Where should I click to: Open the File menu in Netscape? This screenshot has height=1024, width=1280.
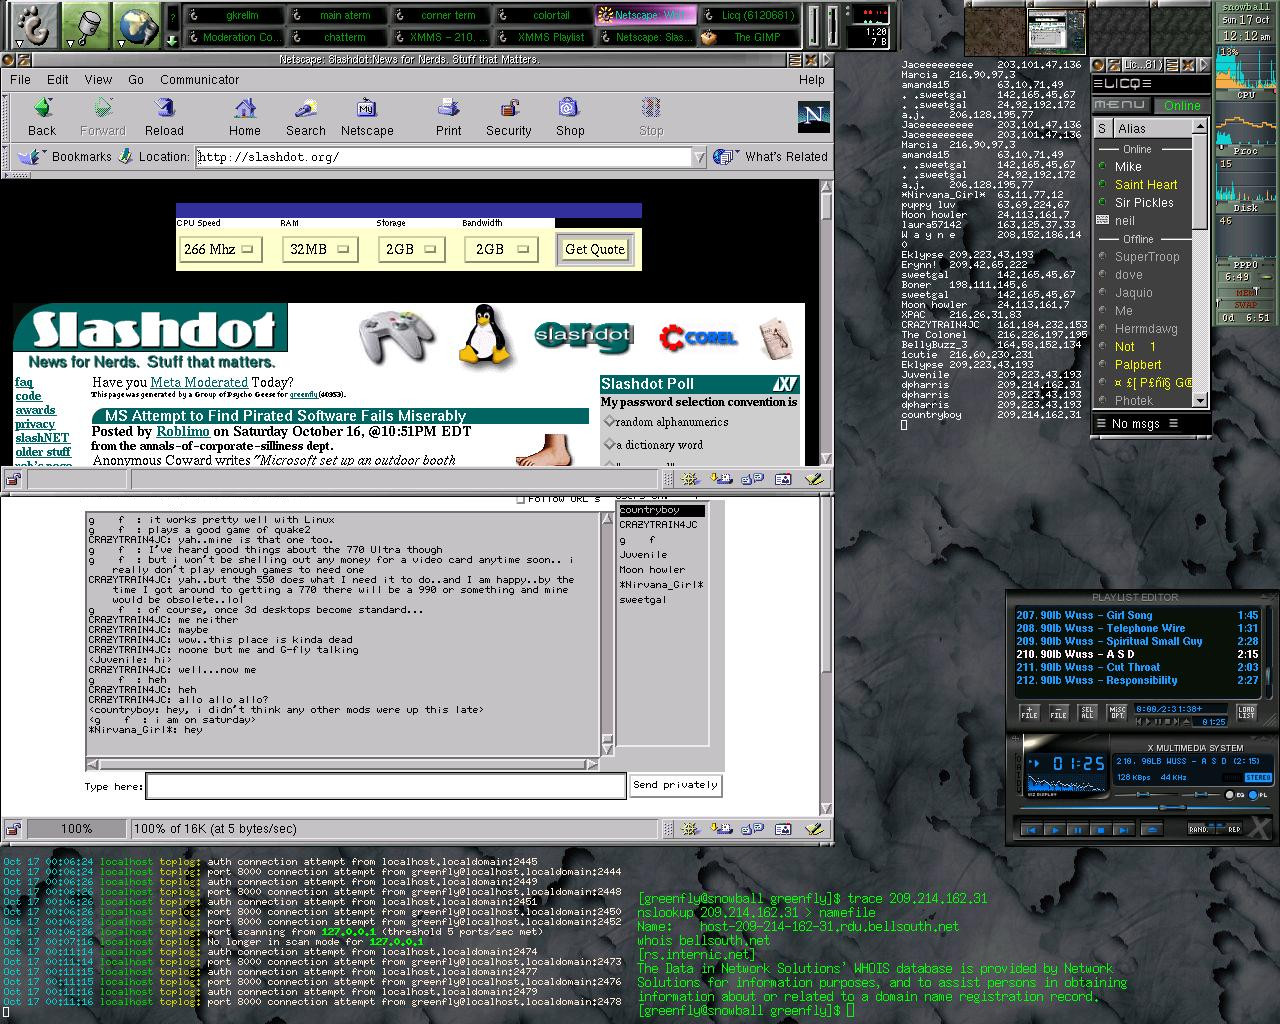[x=20, y=79]
